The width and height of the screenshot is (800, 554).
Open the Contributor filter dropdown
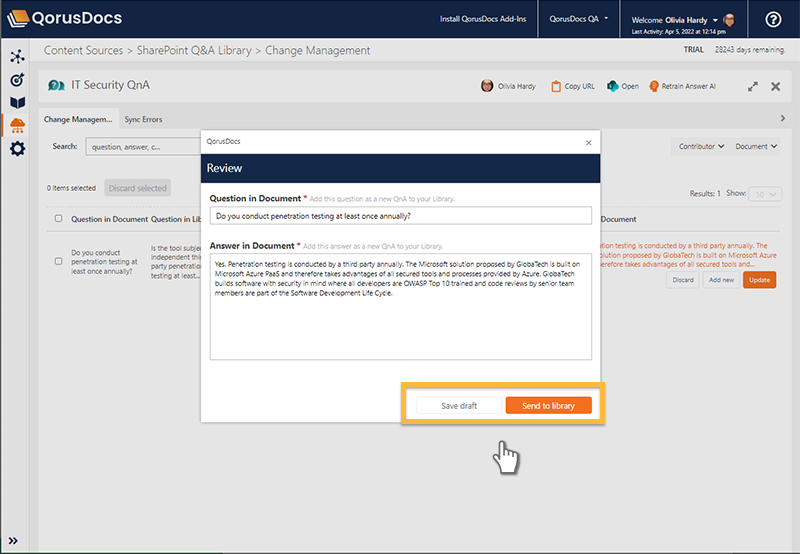click(701, 146)
